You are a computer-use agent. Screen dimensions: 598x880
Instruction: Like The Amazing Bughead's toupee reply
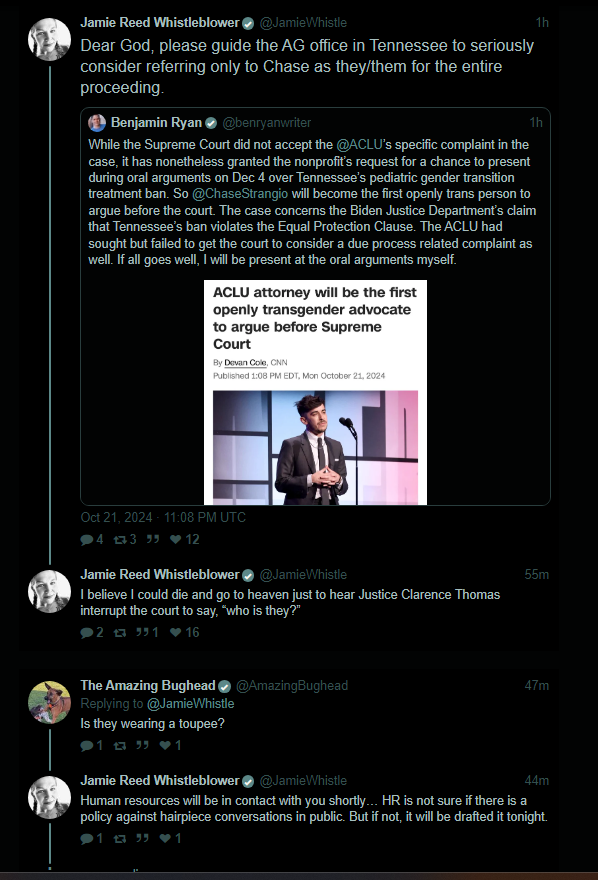pos(165,746)
